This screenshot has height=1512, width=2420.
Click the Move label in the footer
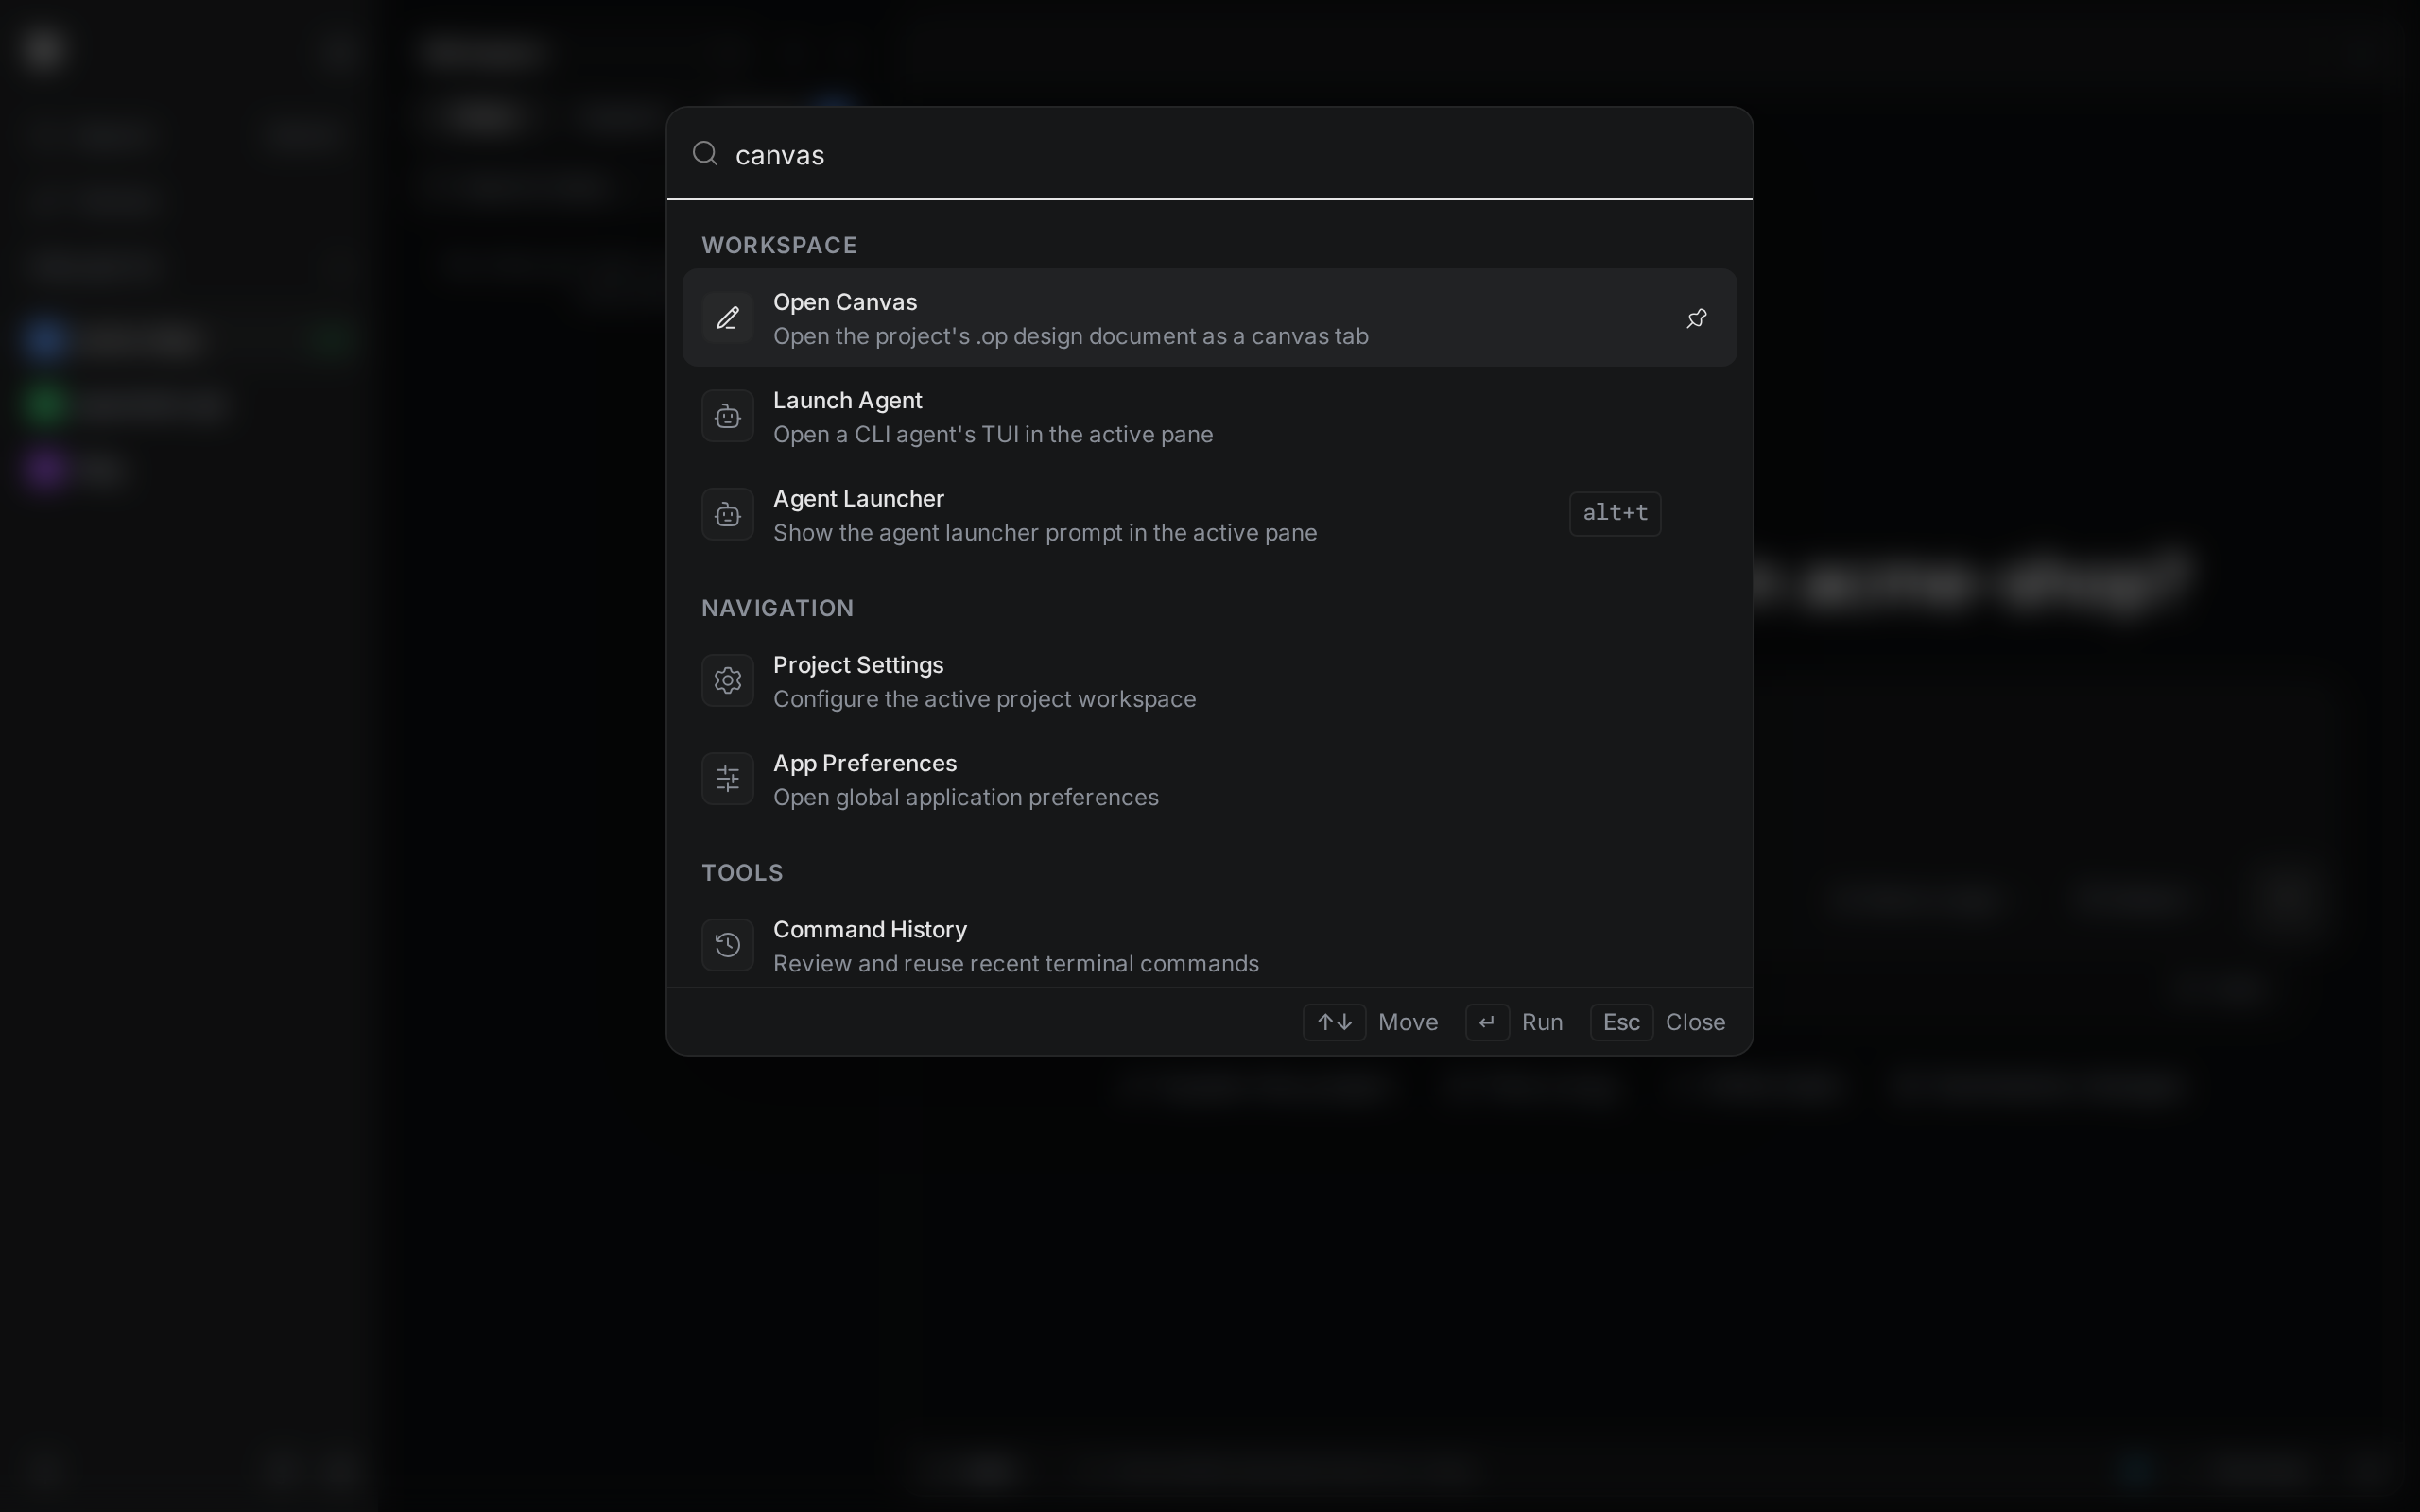coord(1407,1022)
